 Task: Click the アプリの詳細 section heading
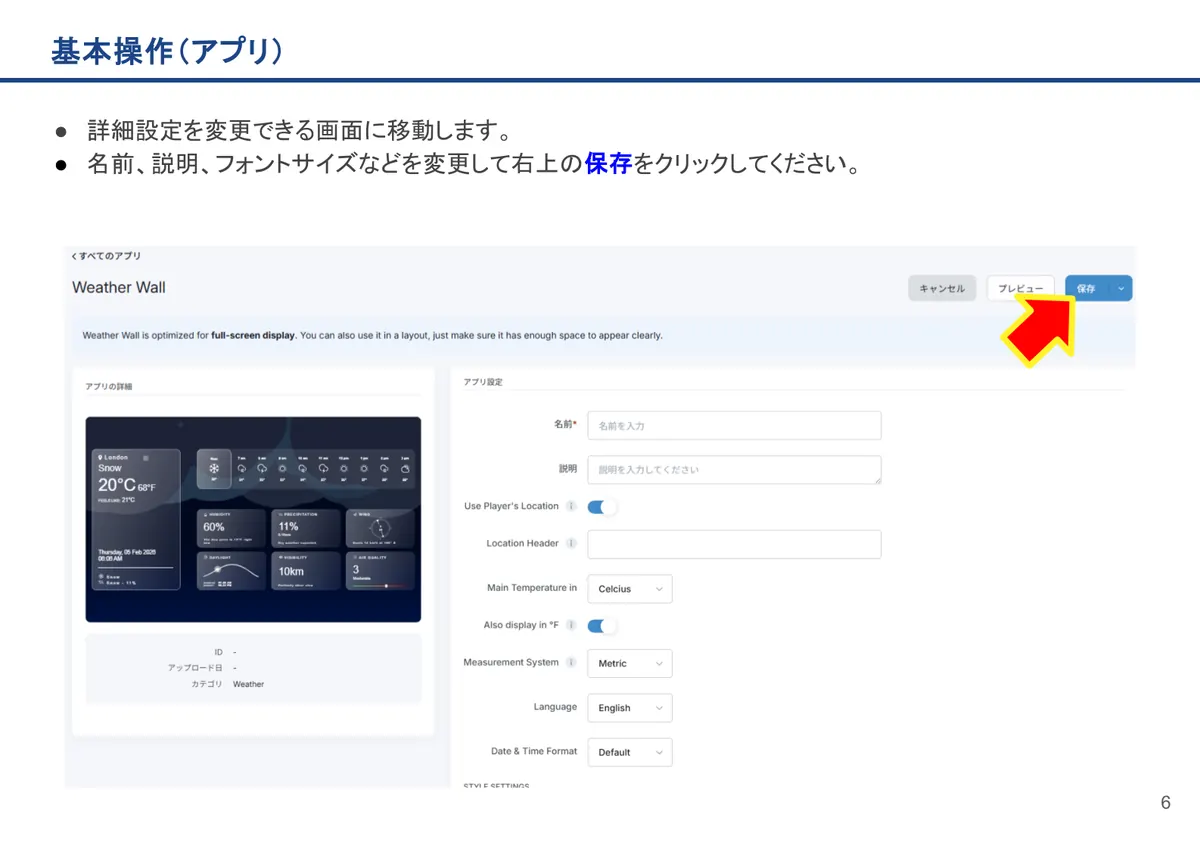(108, 386)
